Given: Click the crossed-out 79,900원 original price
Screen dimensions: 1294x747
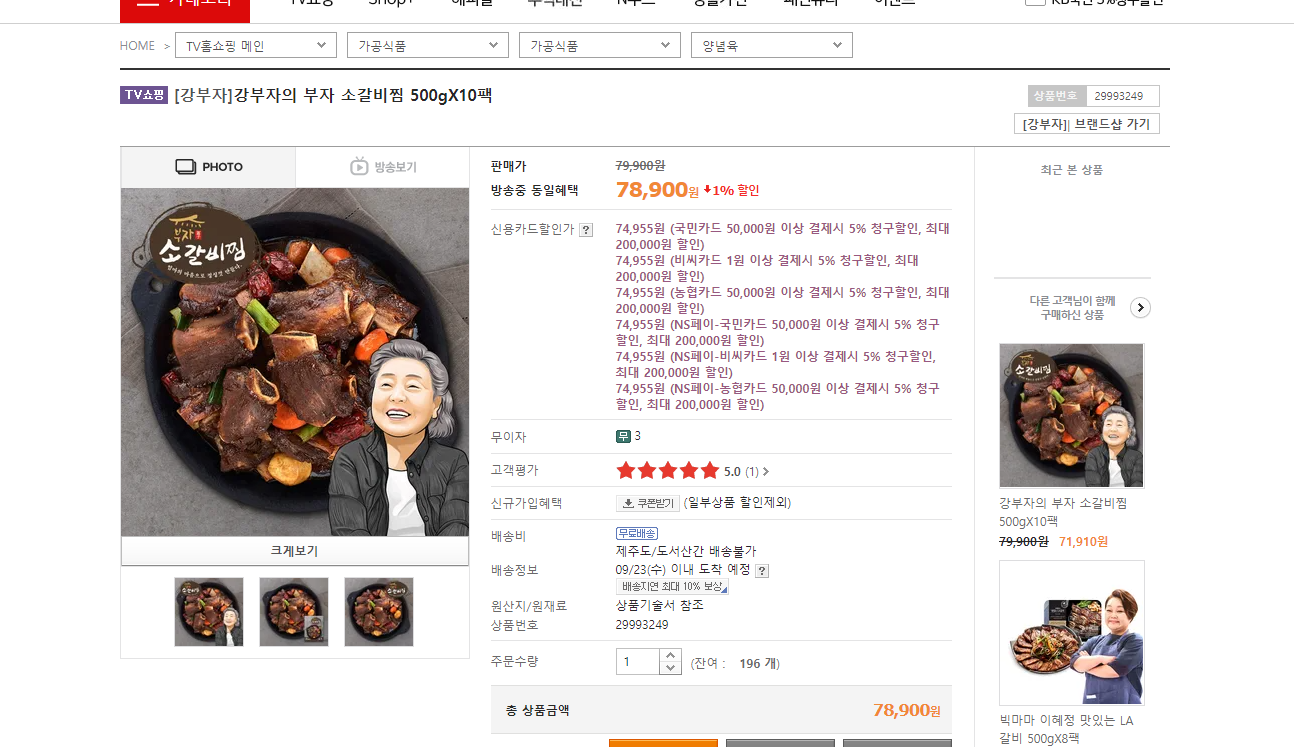Looking at the screenshot, I should [640, 165].
